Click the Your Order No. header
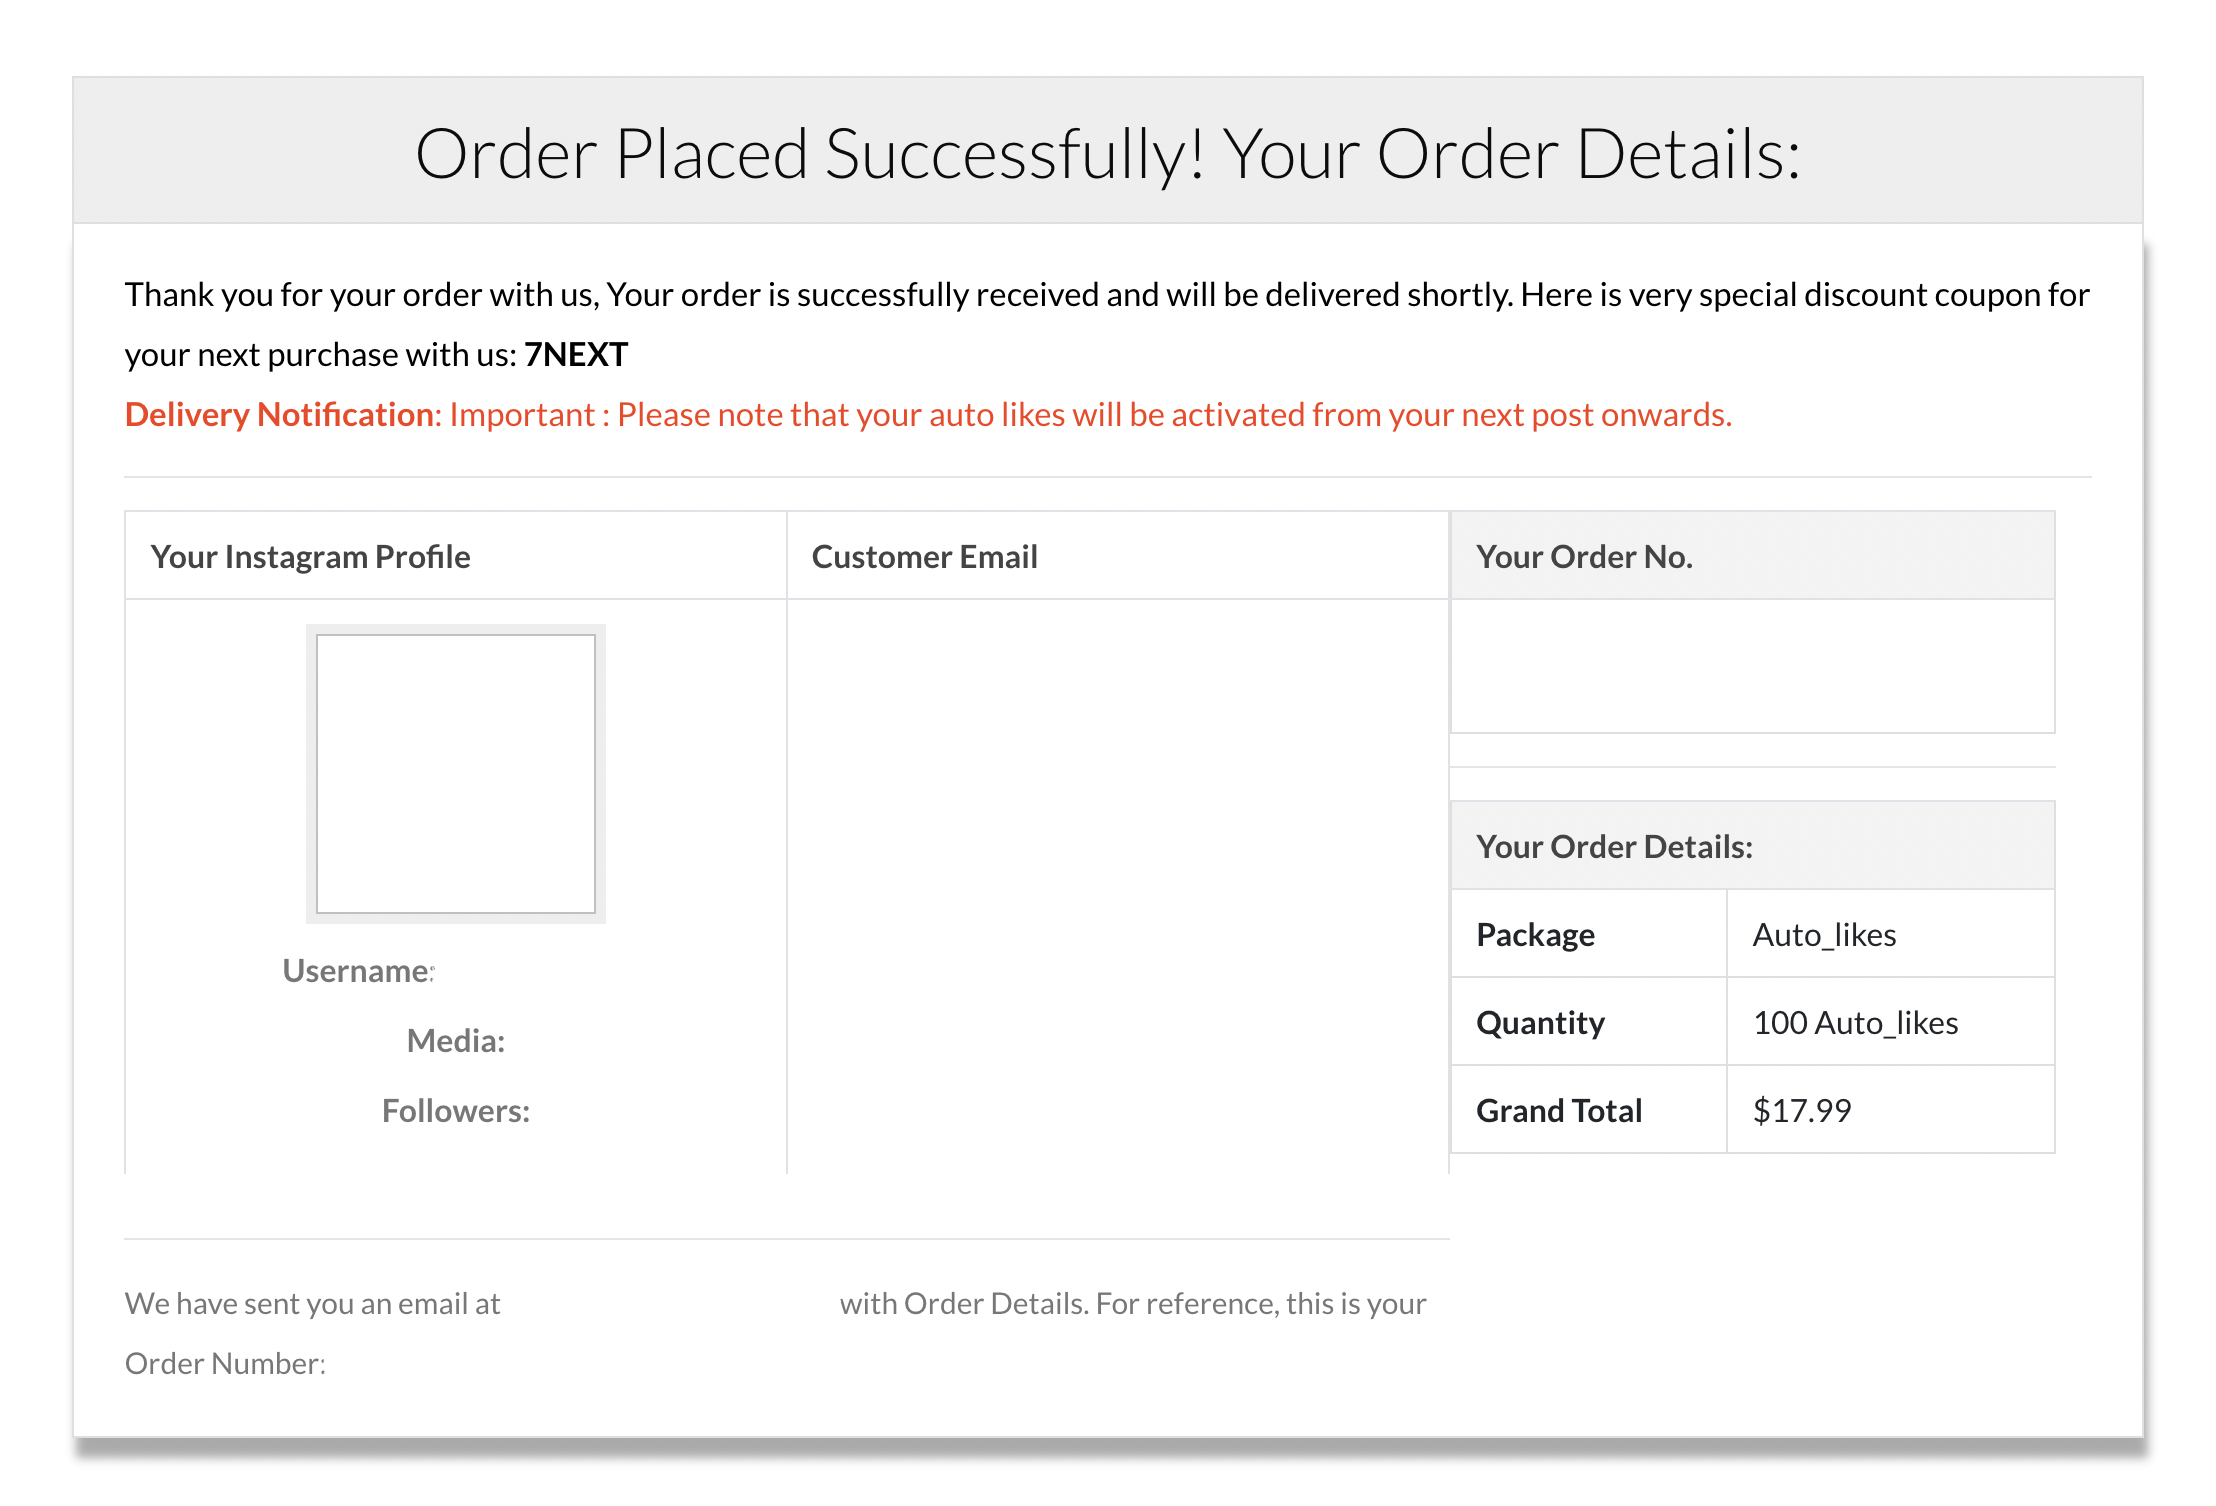The height and width of the screenshot is (1506, 2216). [1584, 556]
